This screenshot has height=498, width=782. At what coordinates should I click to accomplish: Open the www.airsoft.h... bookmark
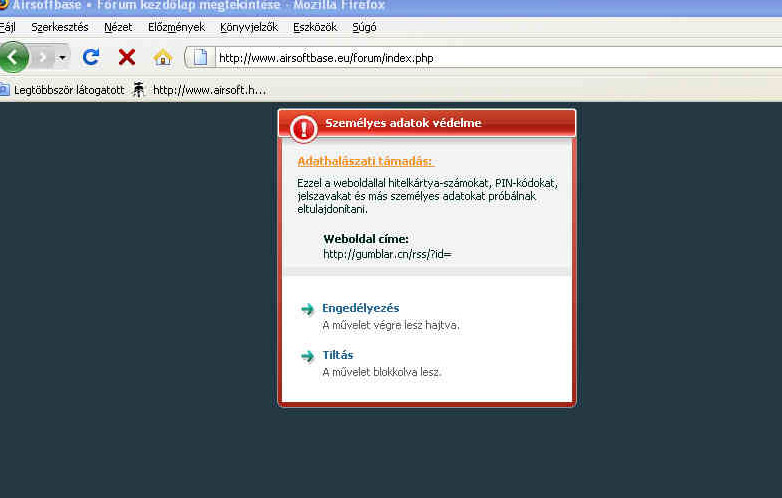point(200,90)
